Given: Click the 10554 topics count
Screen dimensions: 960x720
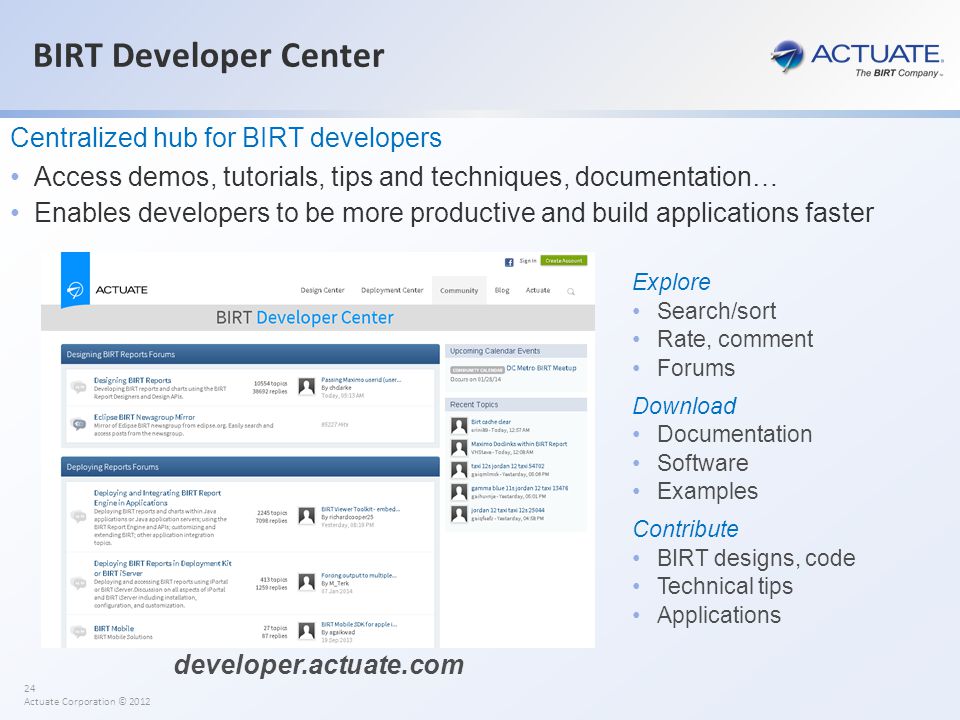Looking at the screenshot, I should 270,383.
